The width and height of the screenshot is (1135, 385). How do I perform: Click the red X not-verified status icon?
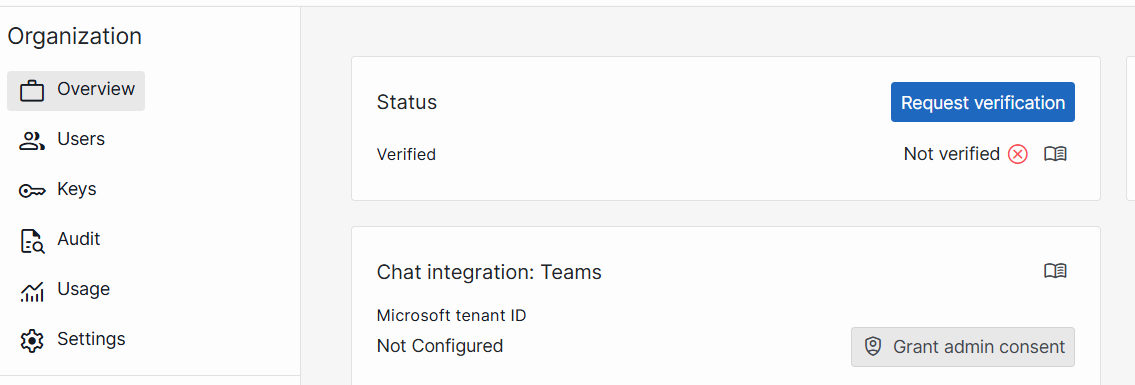[x=1018, y=154]
